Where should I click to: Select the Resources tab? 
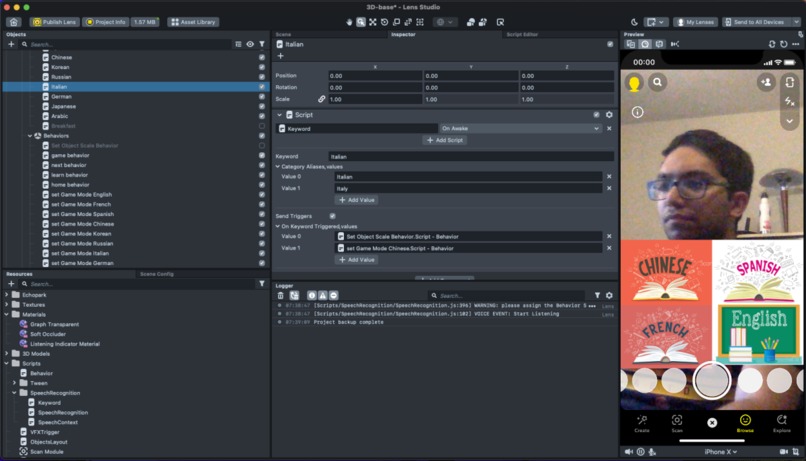tap(19, 274)
